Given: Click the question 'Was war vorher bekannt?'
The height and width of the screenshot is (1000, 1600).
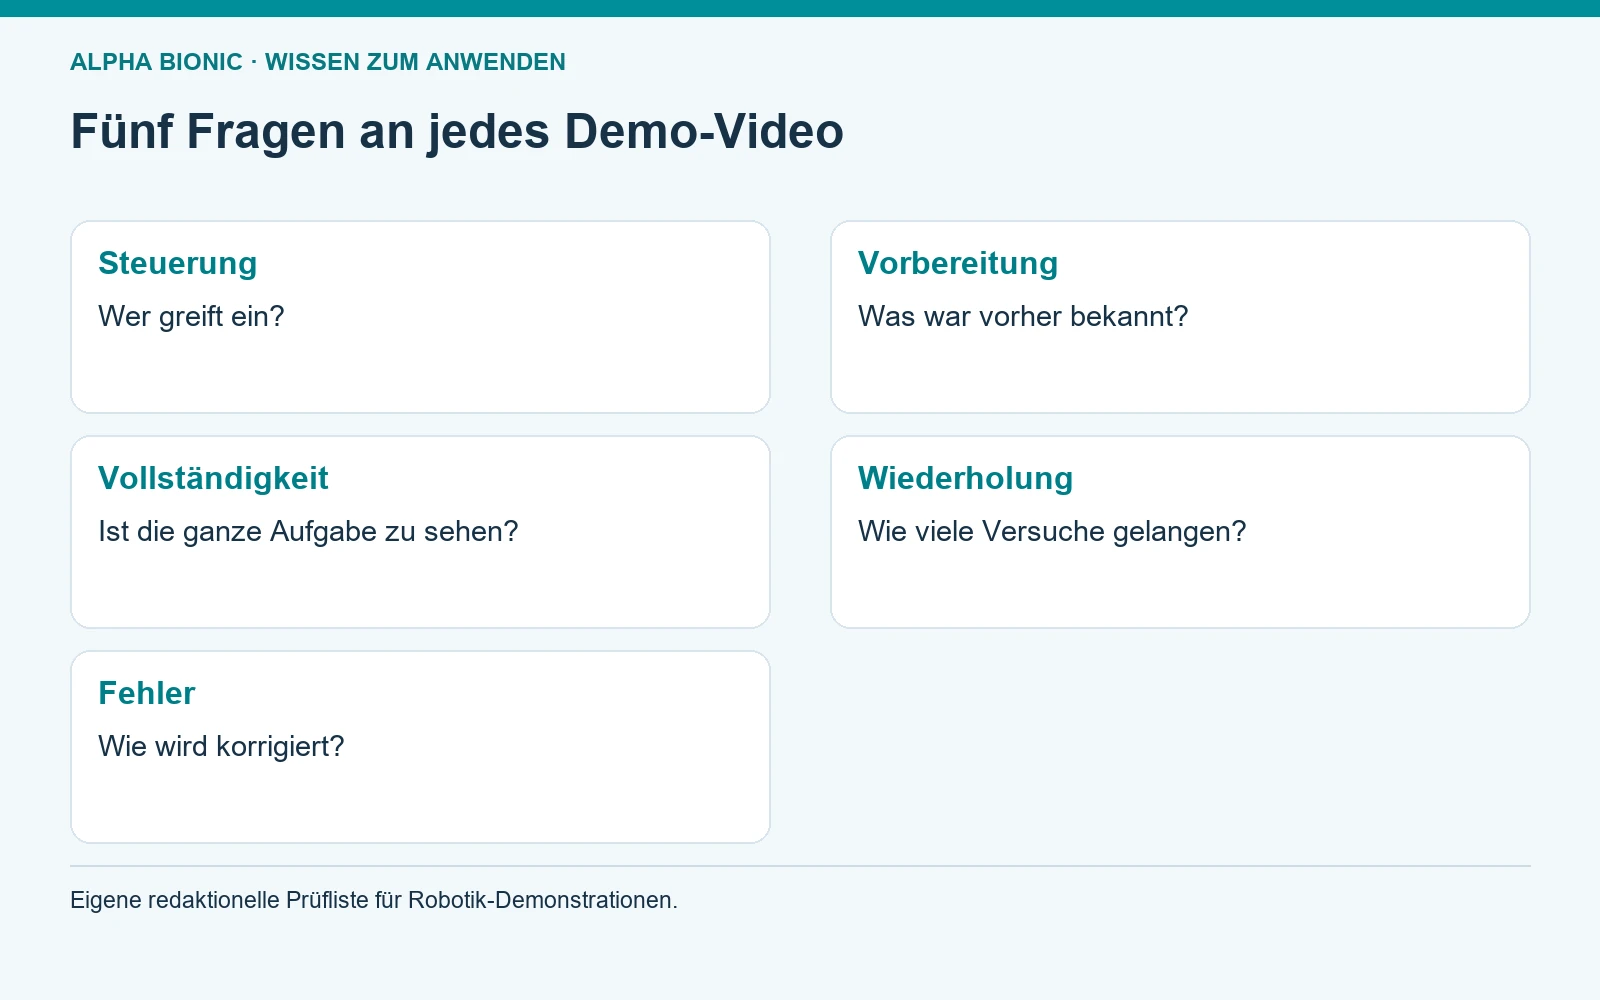Looking at the screenshot, I should [x=1023, y=316].
